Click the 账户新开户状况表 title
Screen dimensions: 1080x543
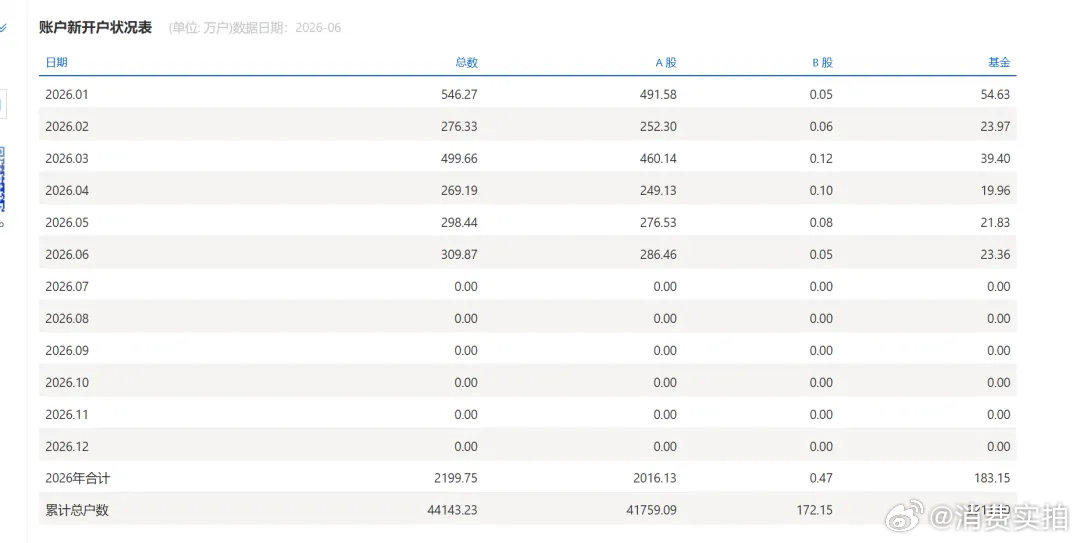(96, 28)
